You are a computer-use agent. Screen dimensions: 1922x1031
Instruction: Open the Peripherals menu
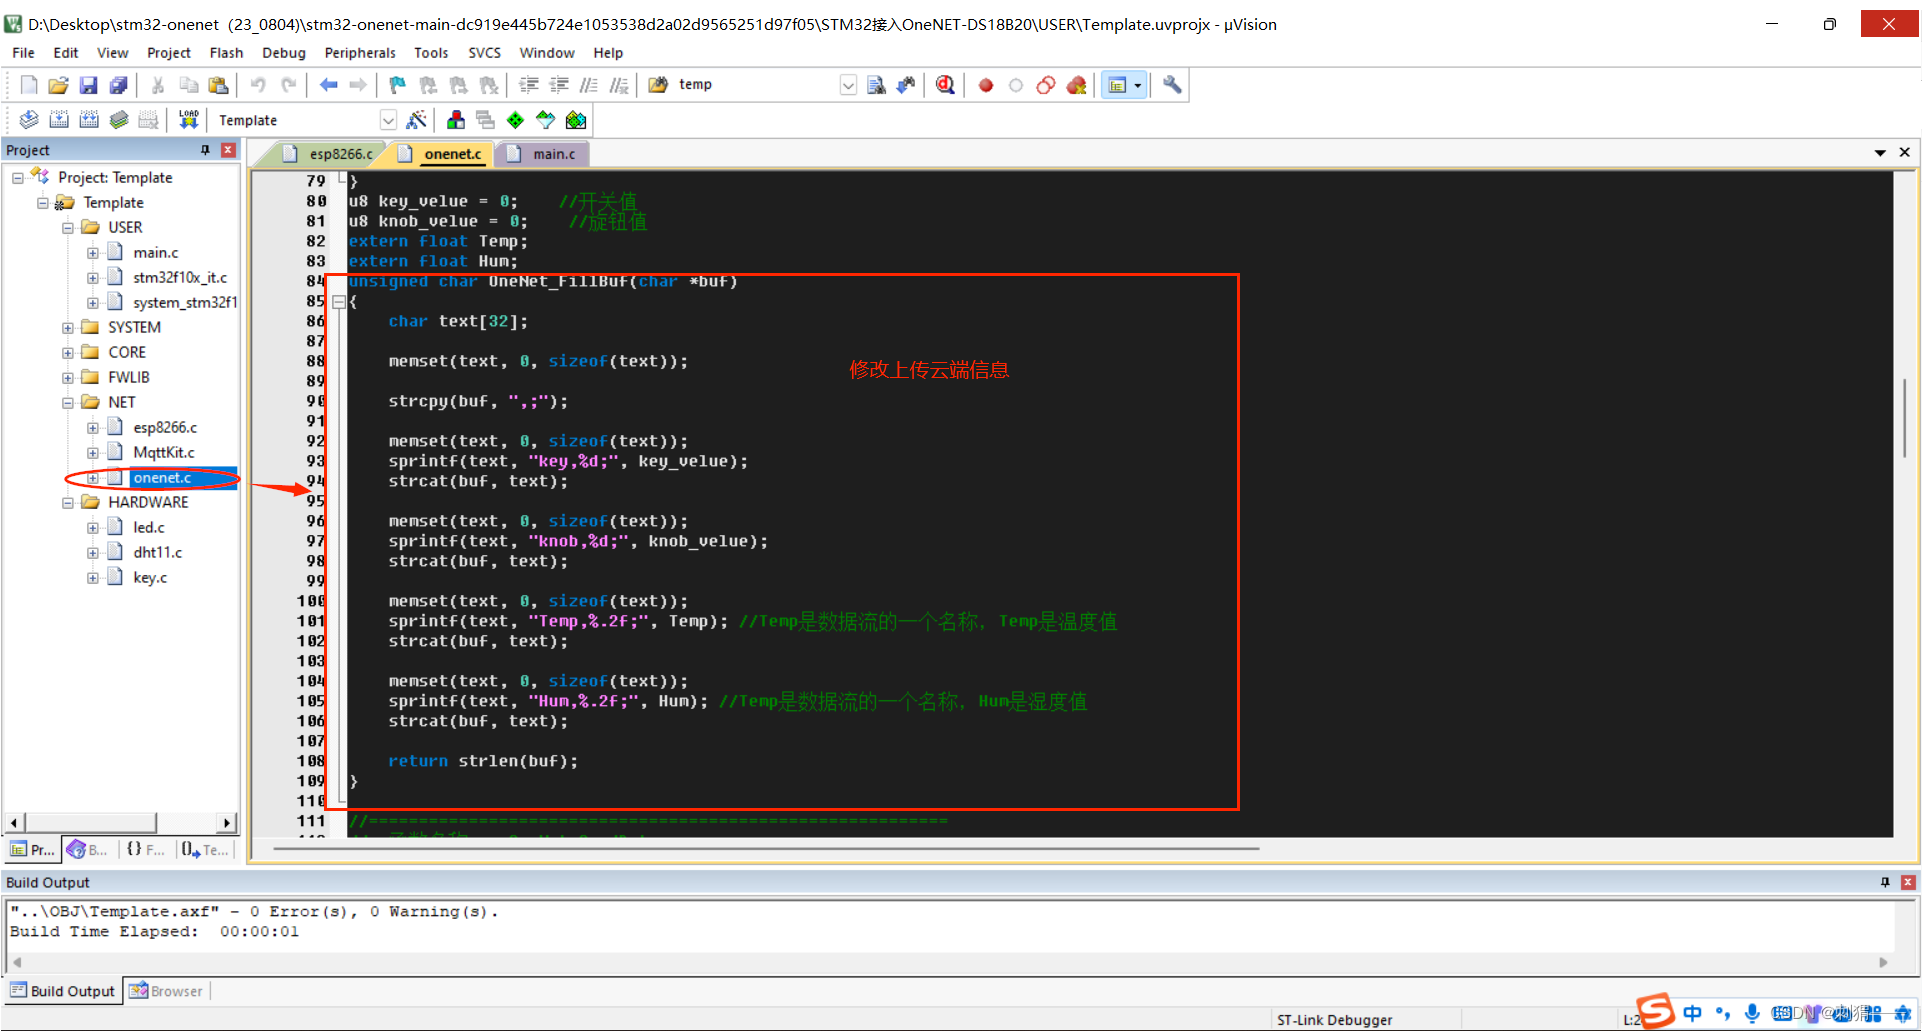tap(360, 53)
